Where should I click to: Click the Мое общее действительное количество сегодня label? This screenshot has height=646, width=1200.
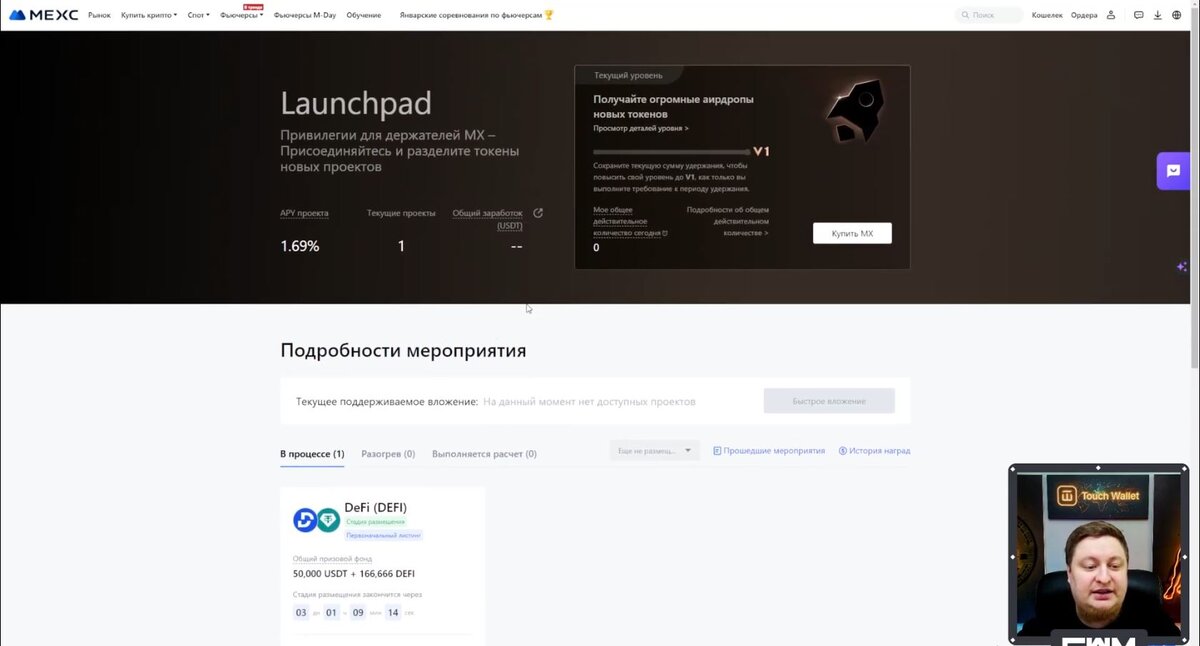(627, 221)
